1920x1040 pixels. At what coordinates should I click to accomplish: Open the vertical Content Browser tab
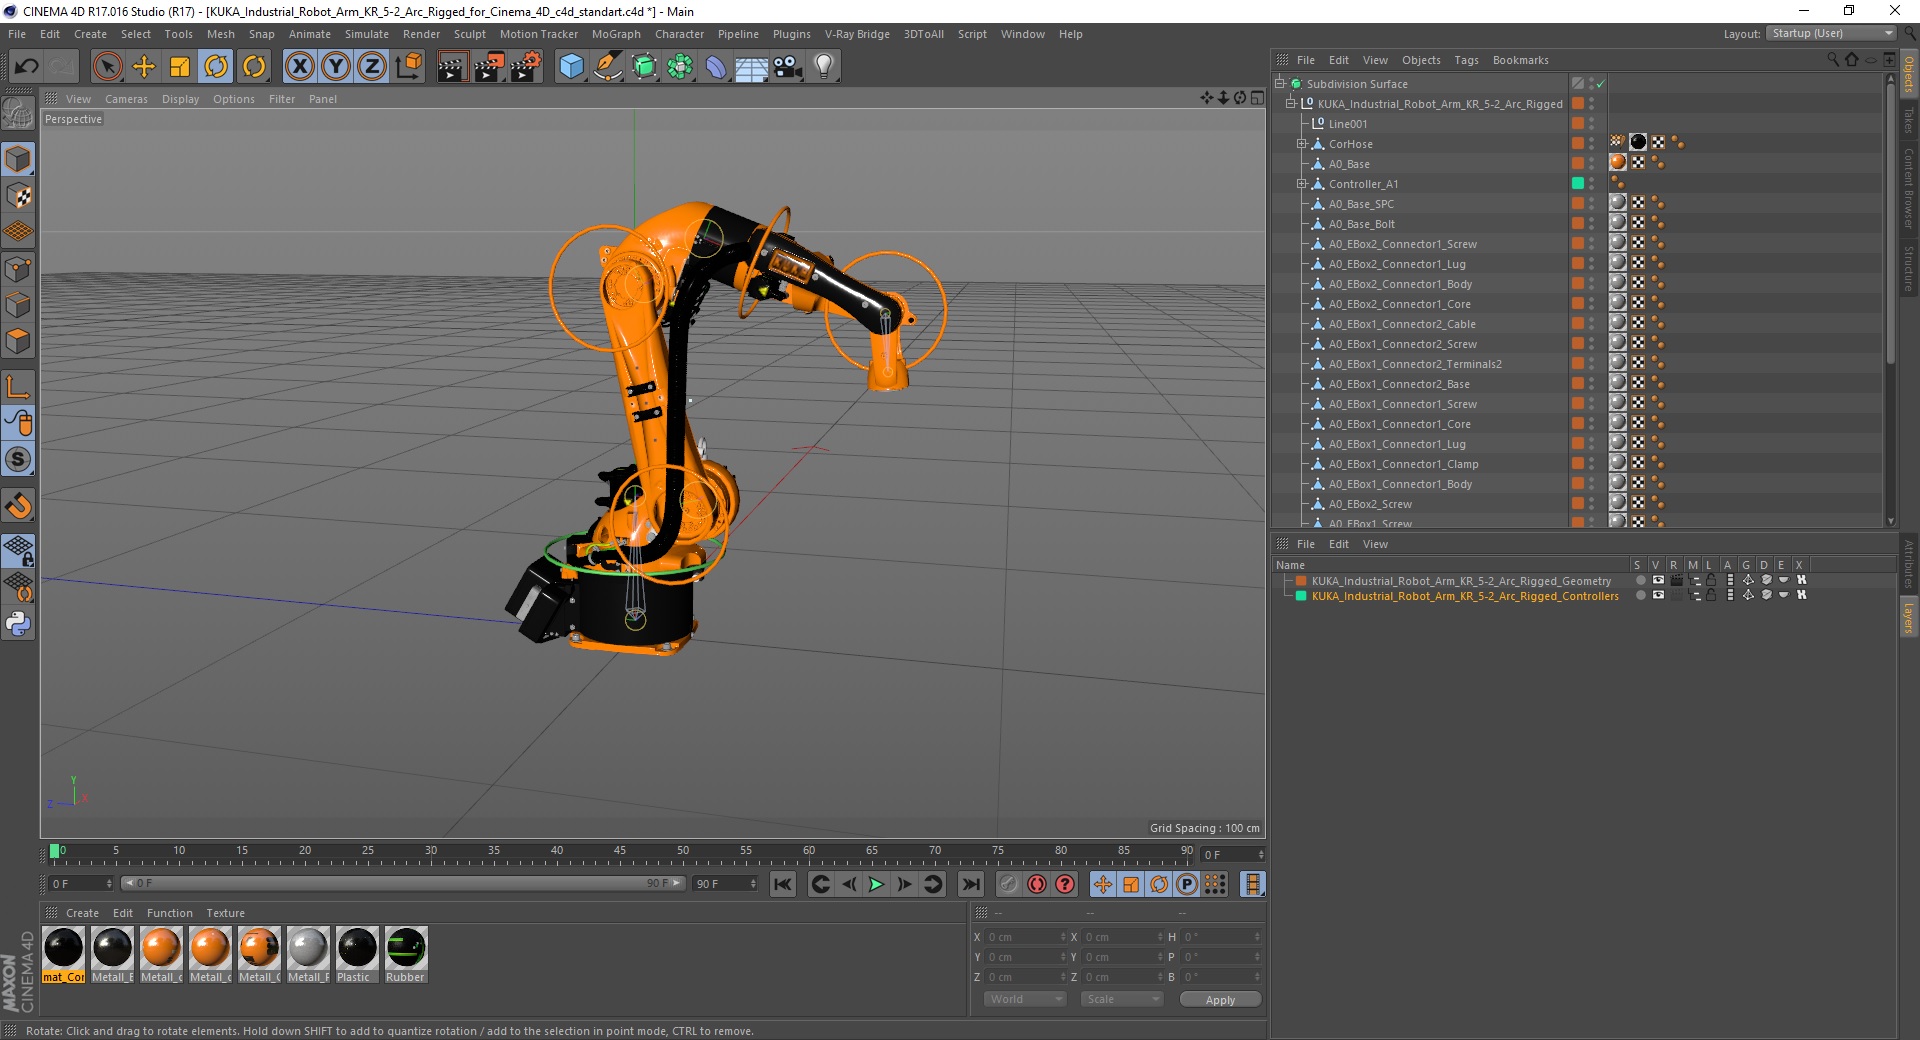[x=1909, y=188]
